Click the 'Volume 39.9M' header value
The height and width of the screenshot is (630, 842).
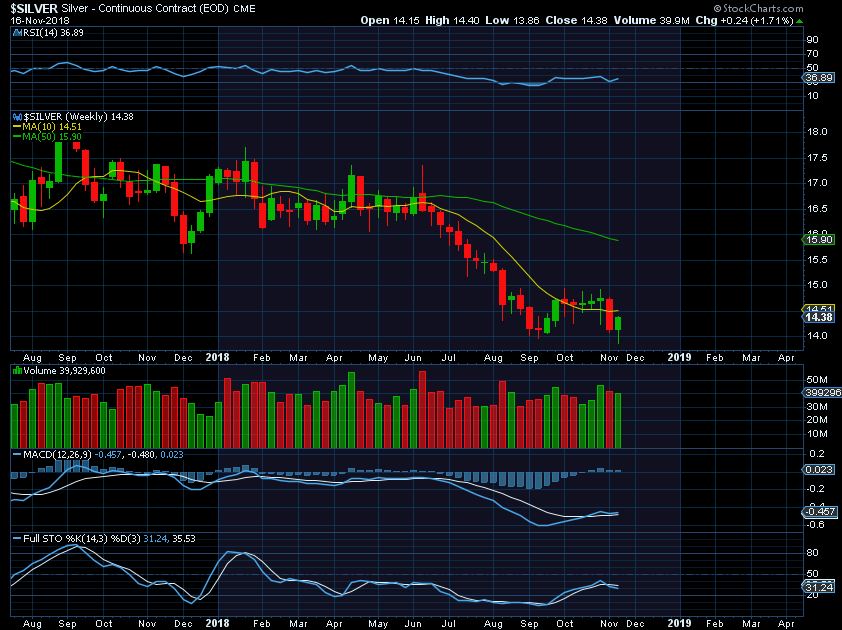click(651, 20)
